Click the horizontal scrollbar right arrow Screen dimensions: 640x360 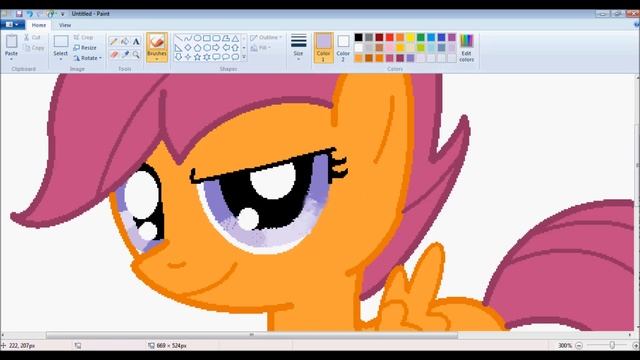(x=630, y=335)
